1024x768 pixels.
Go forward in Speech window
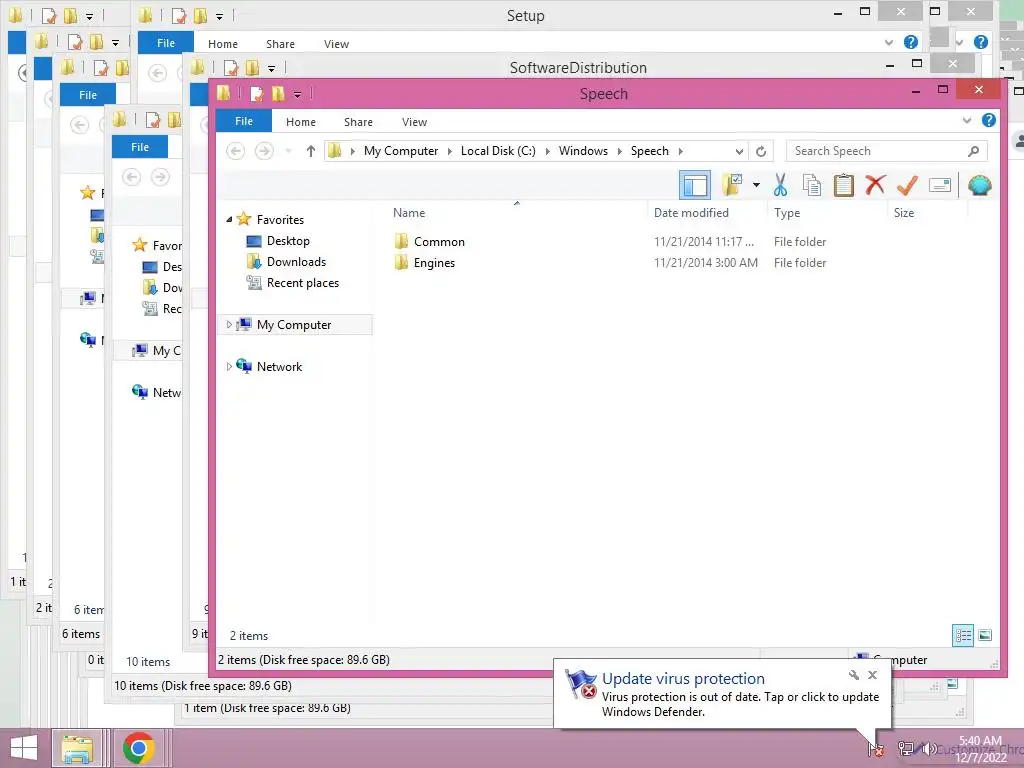point(264,151)
